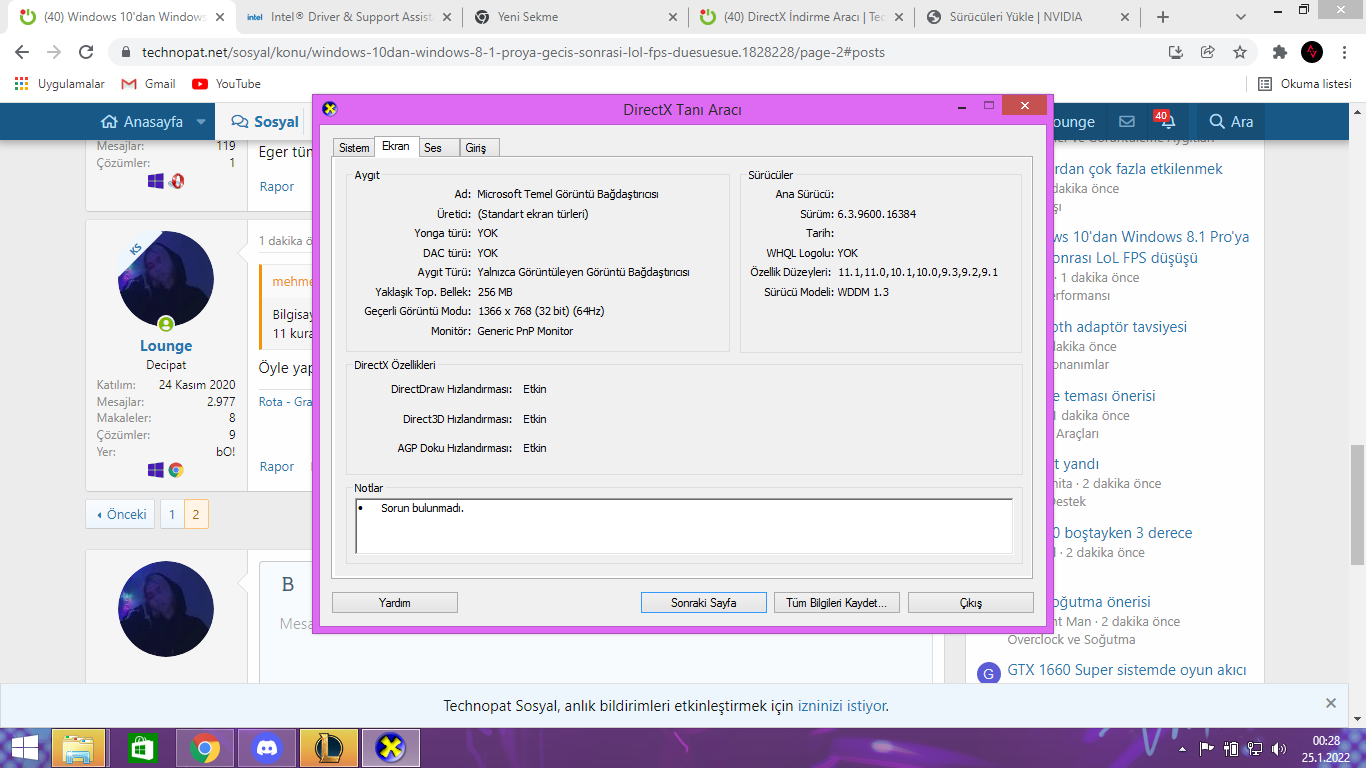Click the volume icon in system tray
This screenshot has height=768, width=1366.
coord(1278,748)
